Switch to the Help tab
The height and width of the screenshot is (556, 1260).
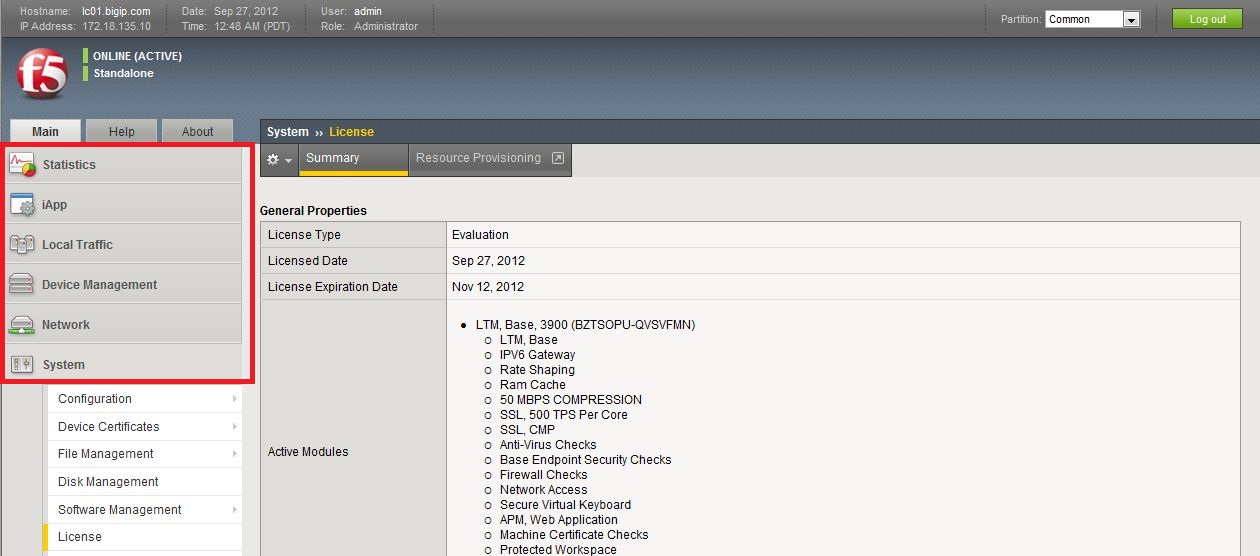[x=121, y=131]
